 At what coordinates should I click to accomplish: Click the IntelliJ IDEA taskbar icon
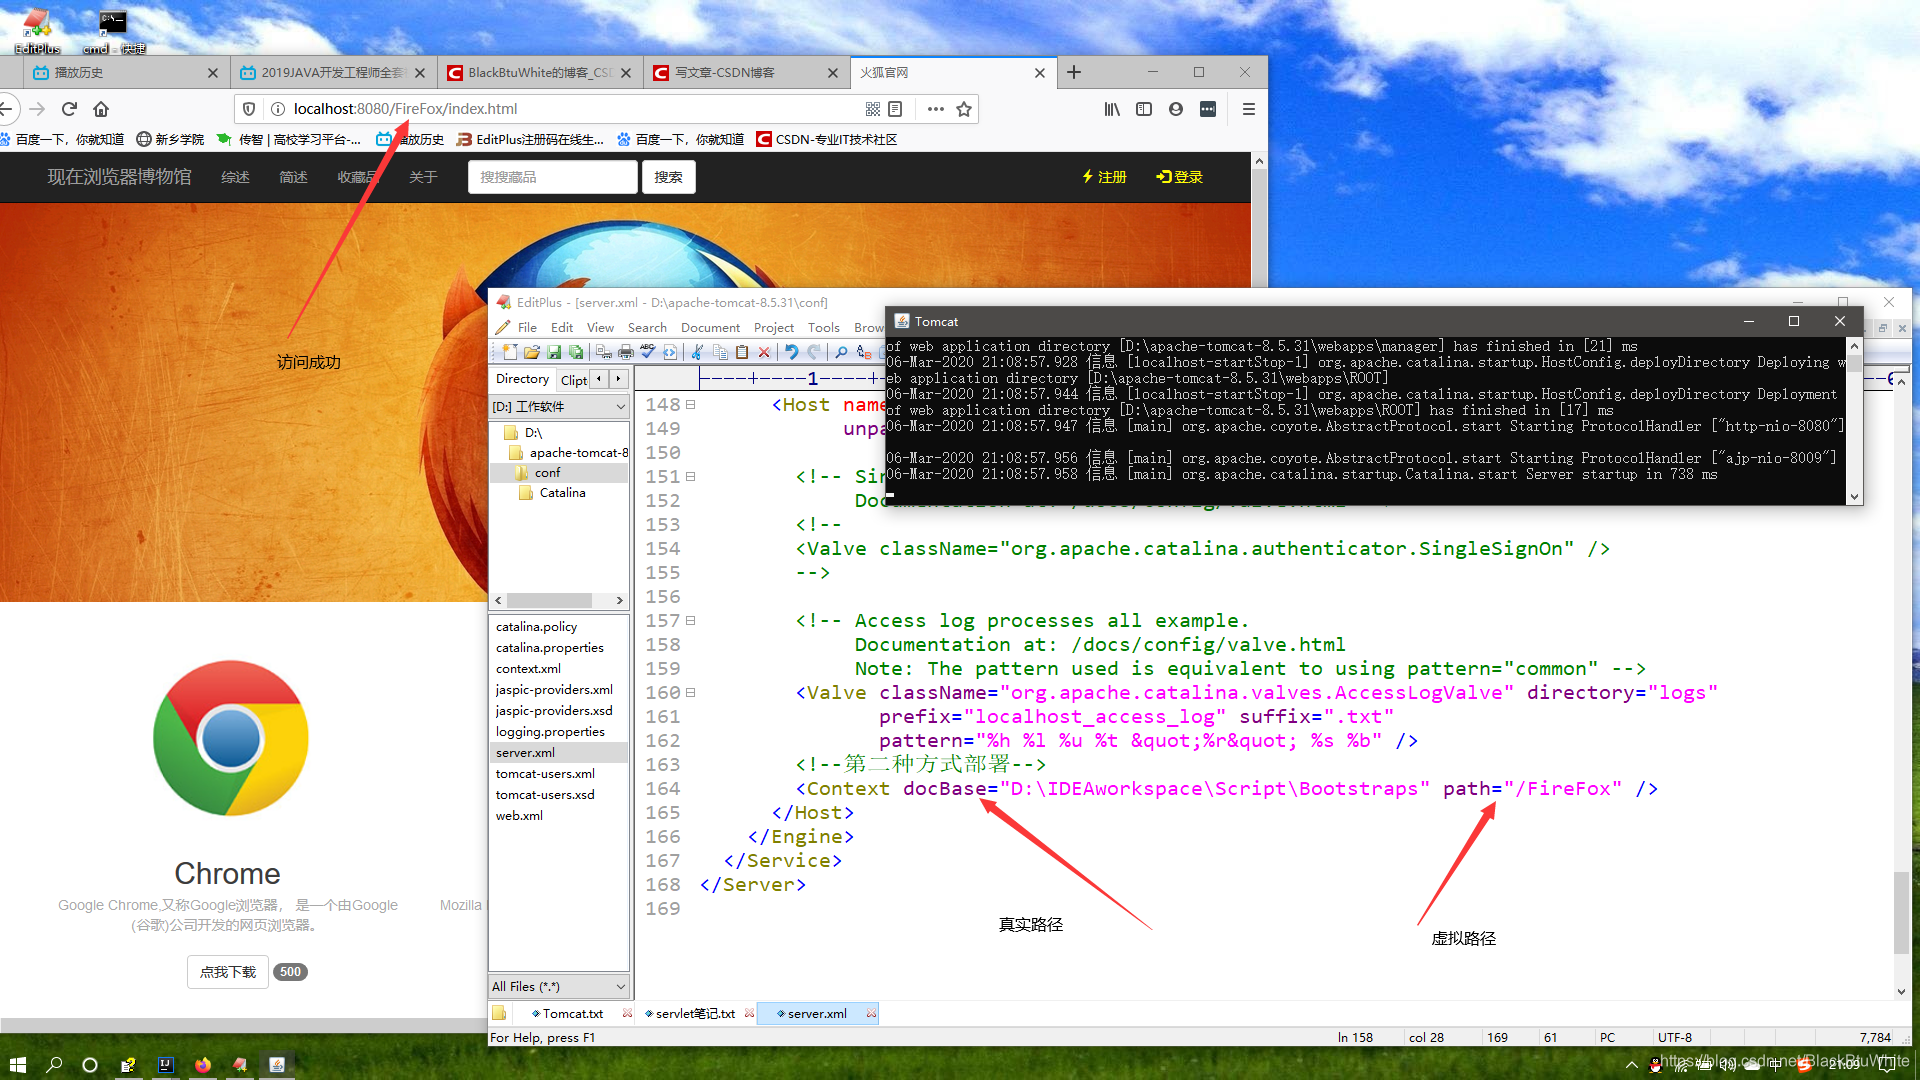(166, 1065)
